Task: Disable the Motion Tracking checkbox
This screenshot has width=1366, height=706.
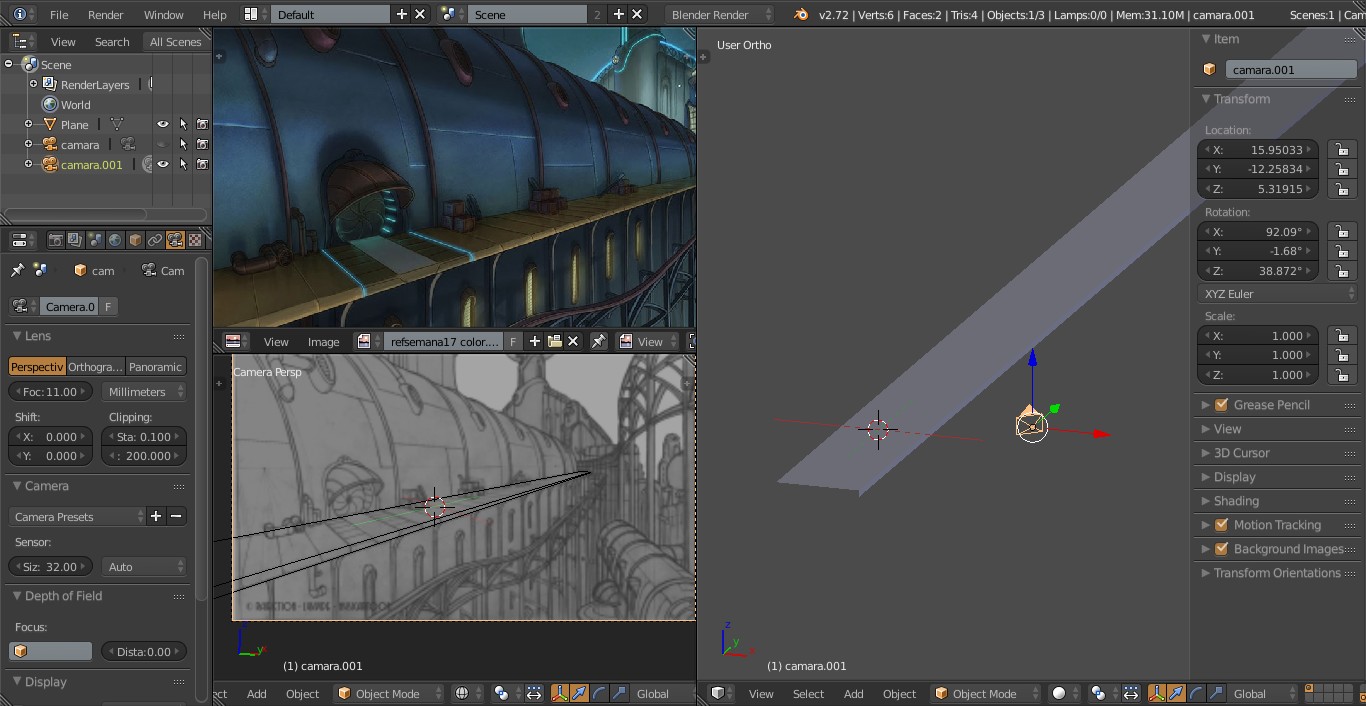Action: pos(1221,525)
